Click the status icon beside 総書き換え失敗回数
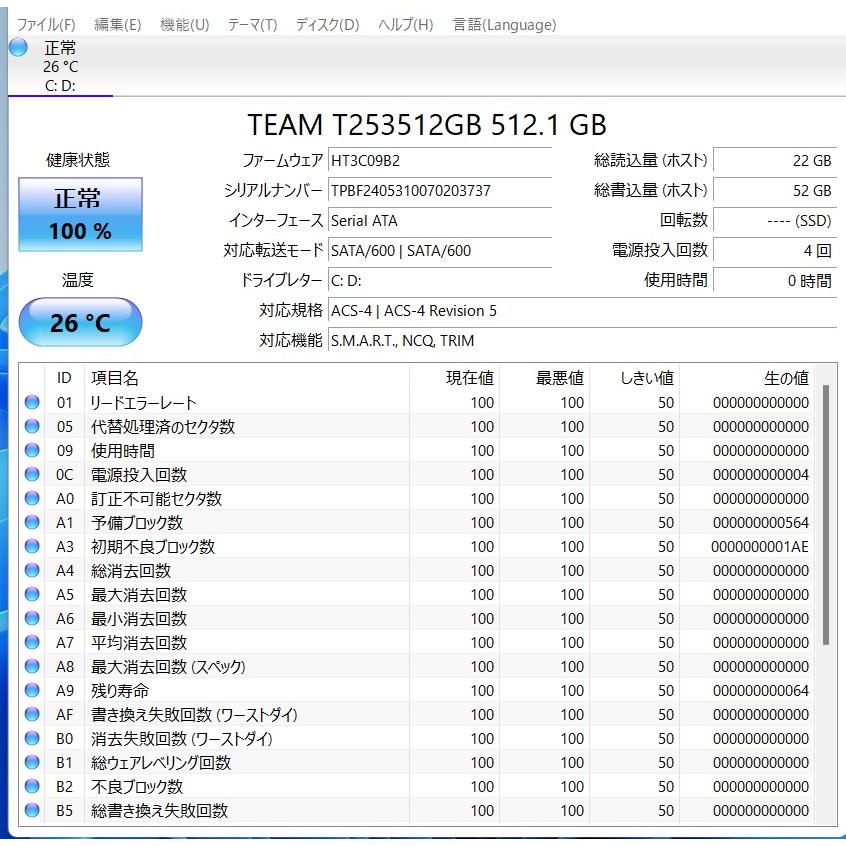This screenshot has width=846, height=846. click(x=33, y=811)
